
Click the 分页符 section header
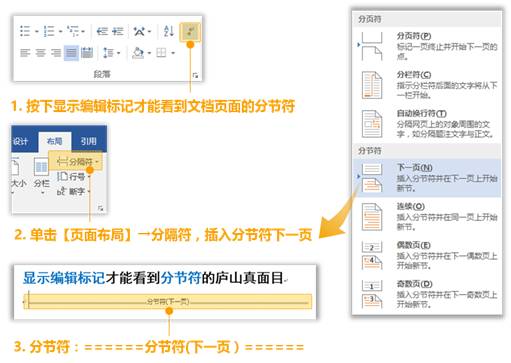click(370, 19)
